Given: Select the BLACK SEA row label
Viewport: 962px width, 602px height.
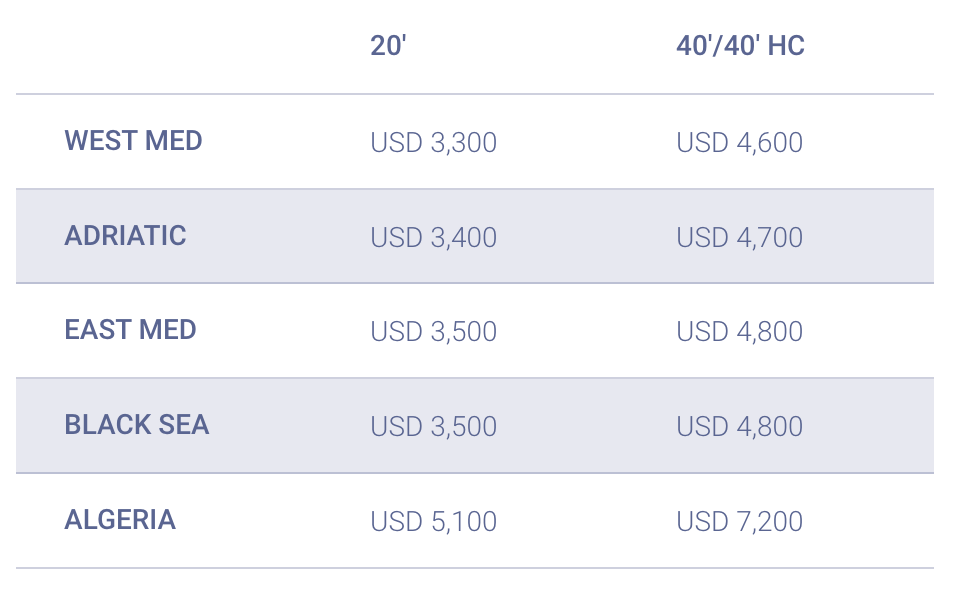Looking at the screenshot, I should tap(137, 425).
